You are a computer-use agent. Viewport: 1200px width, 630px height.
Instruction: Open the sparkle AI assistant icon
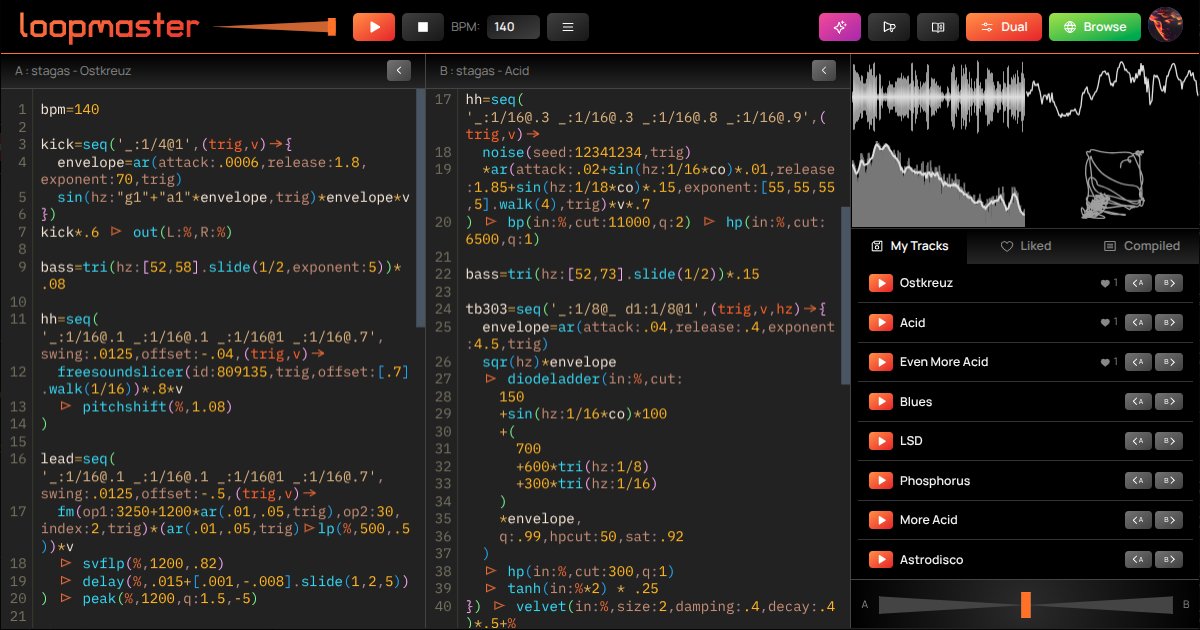pos(840,26)
